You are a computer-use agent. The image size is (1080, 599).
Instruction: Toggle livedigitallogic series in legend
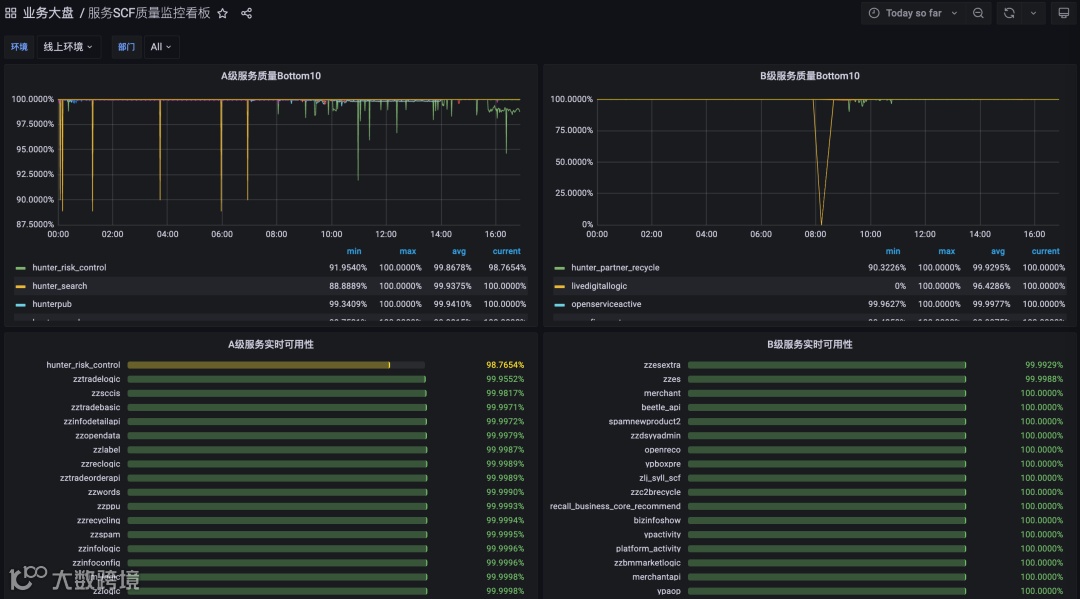[x=599, y=286]
